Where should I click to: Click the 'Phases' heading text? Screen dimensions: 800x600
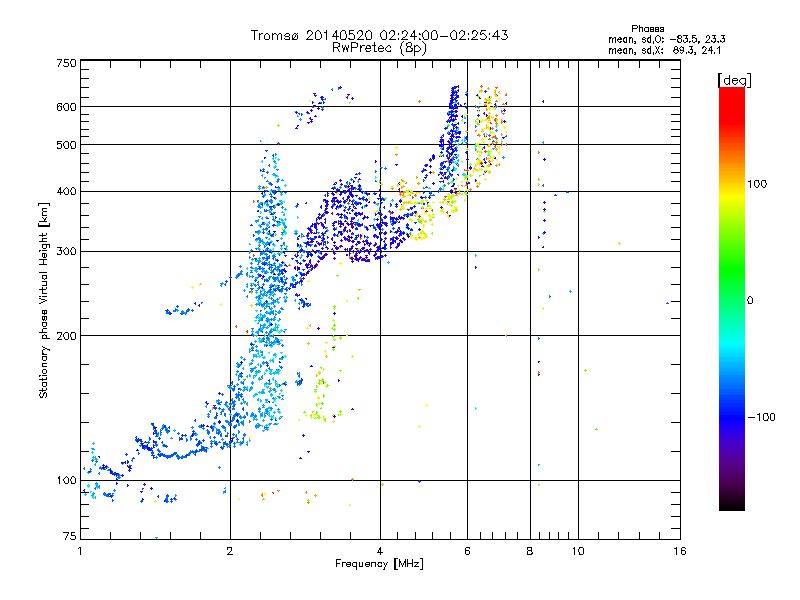647,29
